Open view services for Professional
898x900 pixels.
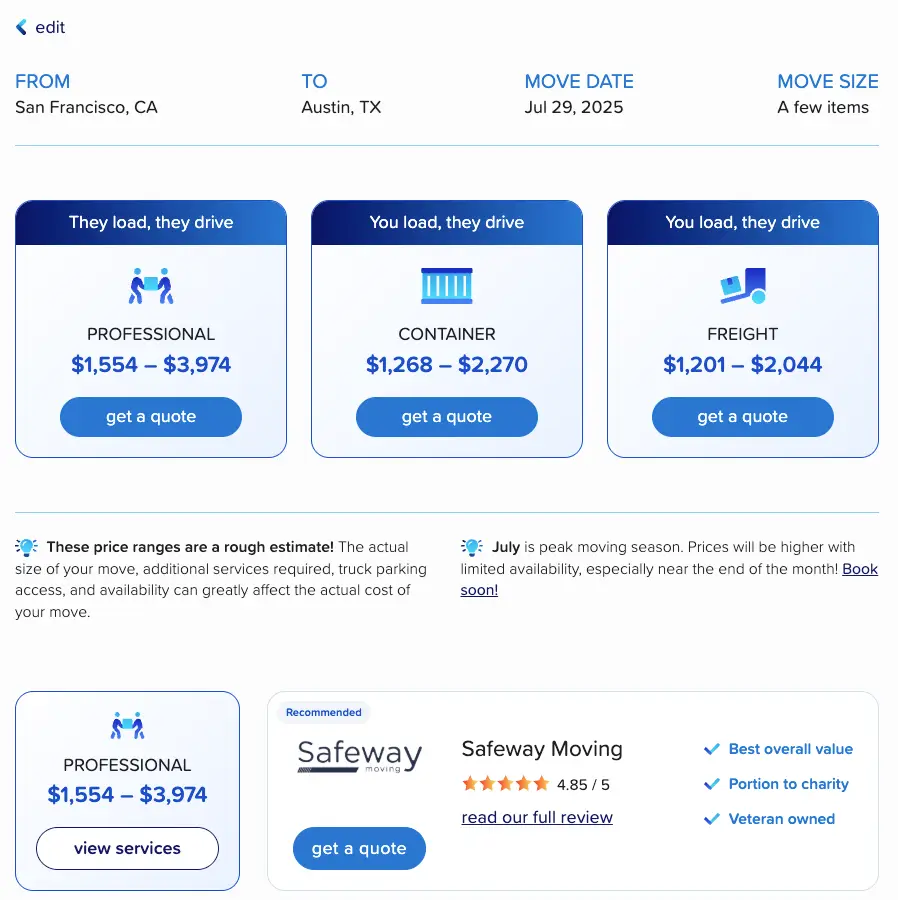pyautogui.click(x=127, y=848)
